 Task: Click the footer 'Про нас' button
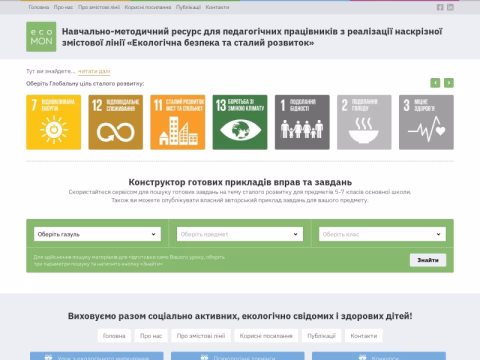point(151,336)
